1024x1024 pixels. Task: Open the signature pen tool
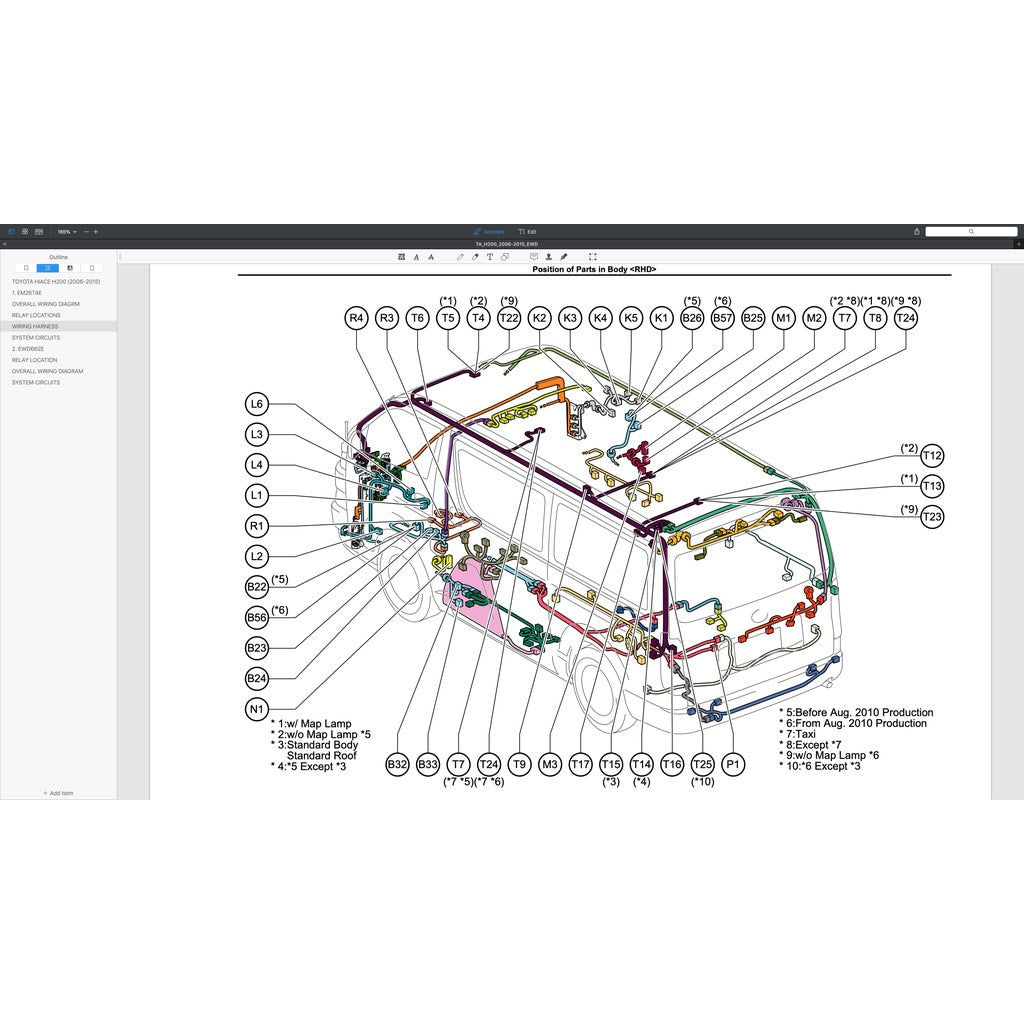tap(564, 257)
